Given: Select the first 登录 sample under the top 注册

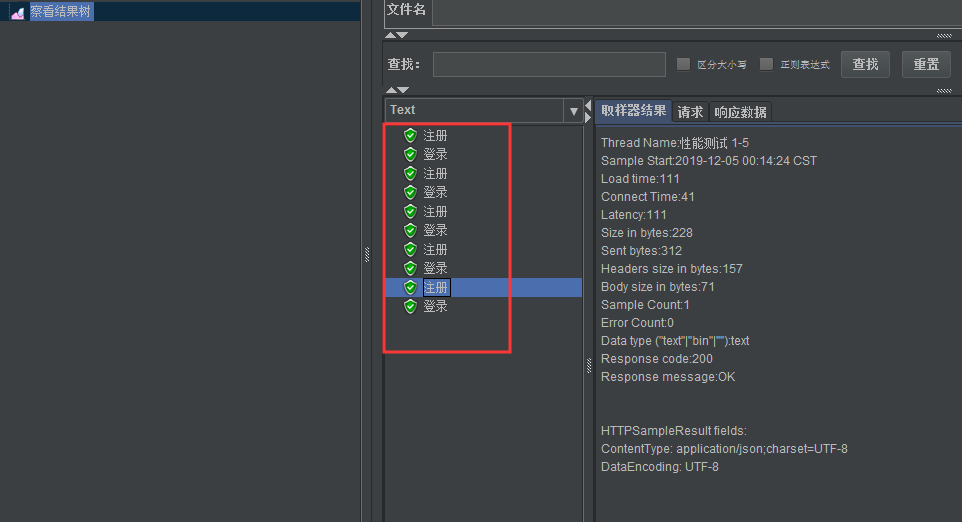Looking at the screenshot, I should 435,155.
